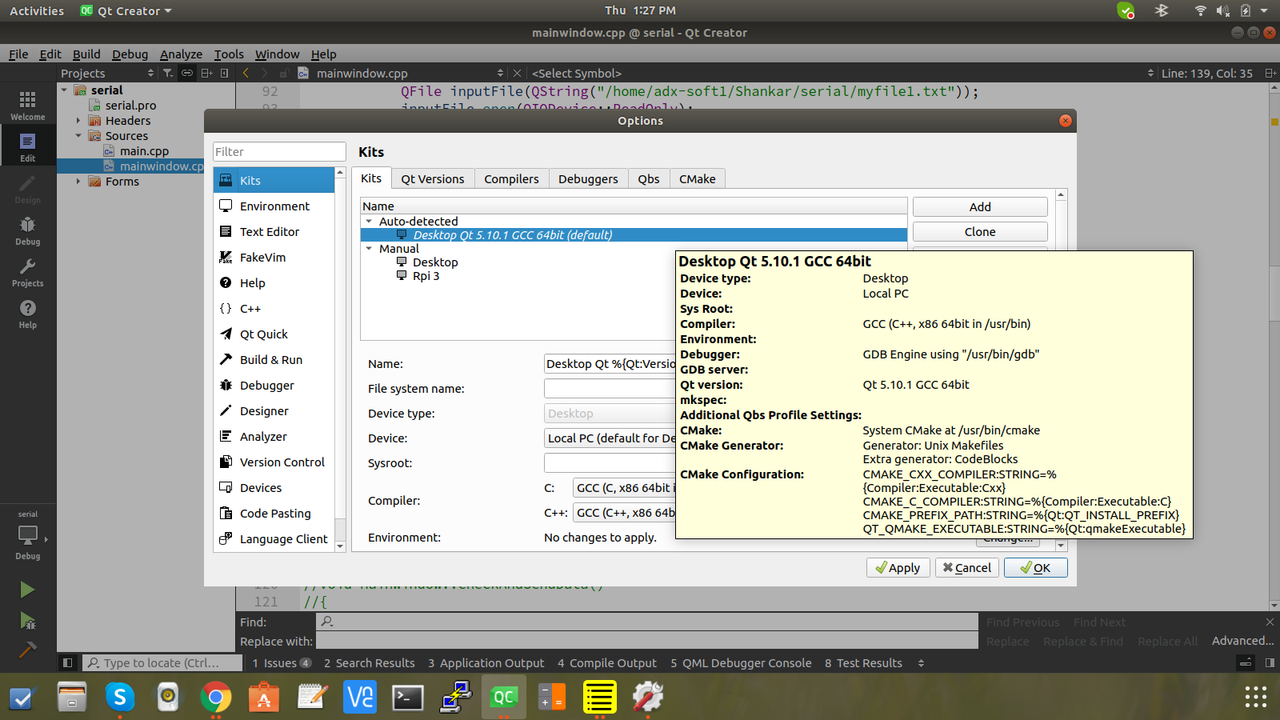
Task: Switch to the Debuggers tab
Action: pyautogui.click(x=588, y=179)
